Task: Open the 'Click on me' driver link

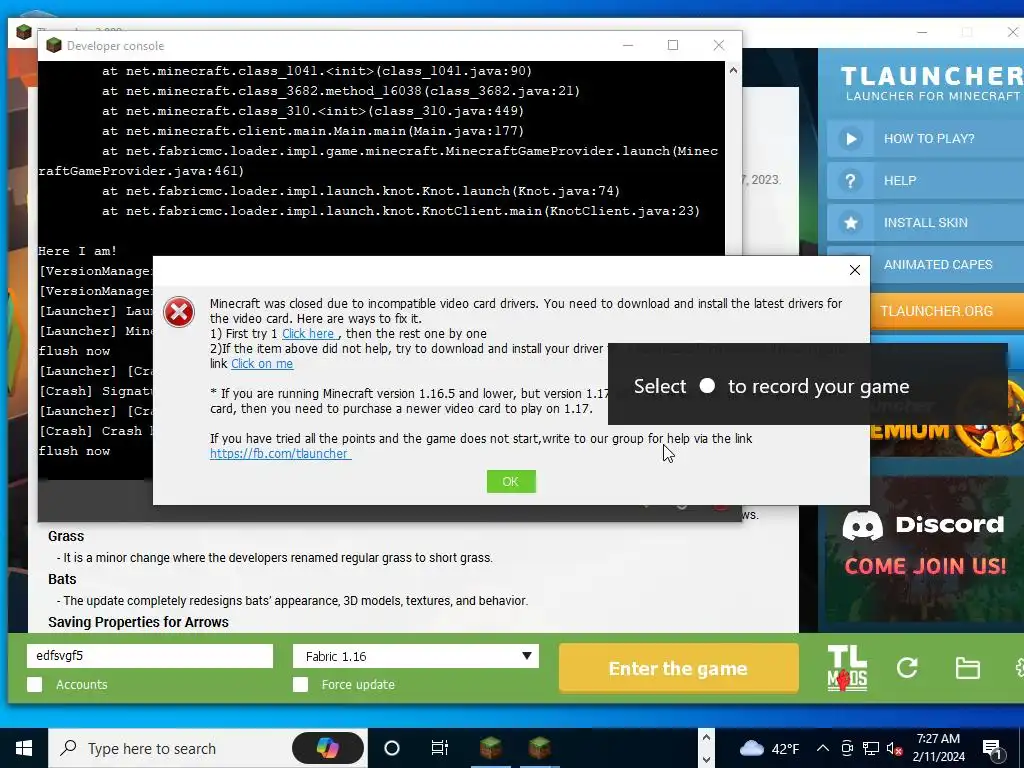Action: click(262, 364)
